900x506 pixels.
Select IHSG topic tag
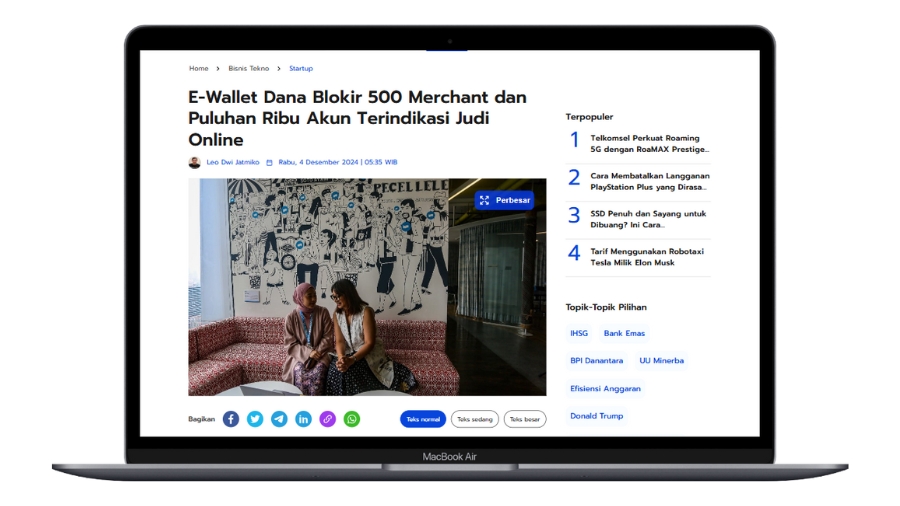(579, 333)
